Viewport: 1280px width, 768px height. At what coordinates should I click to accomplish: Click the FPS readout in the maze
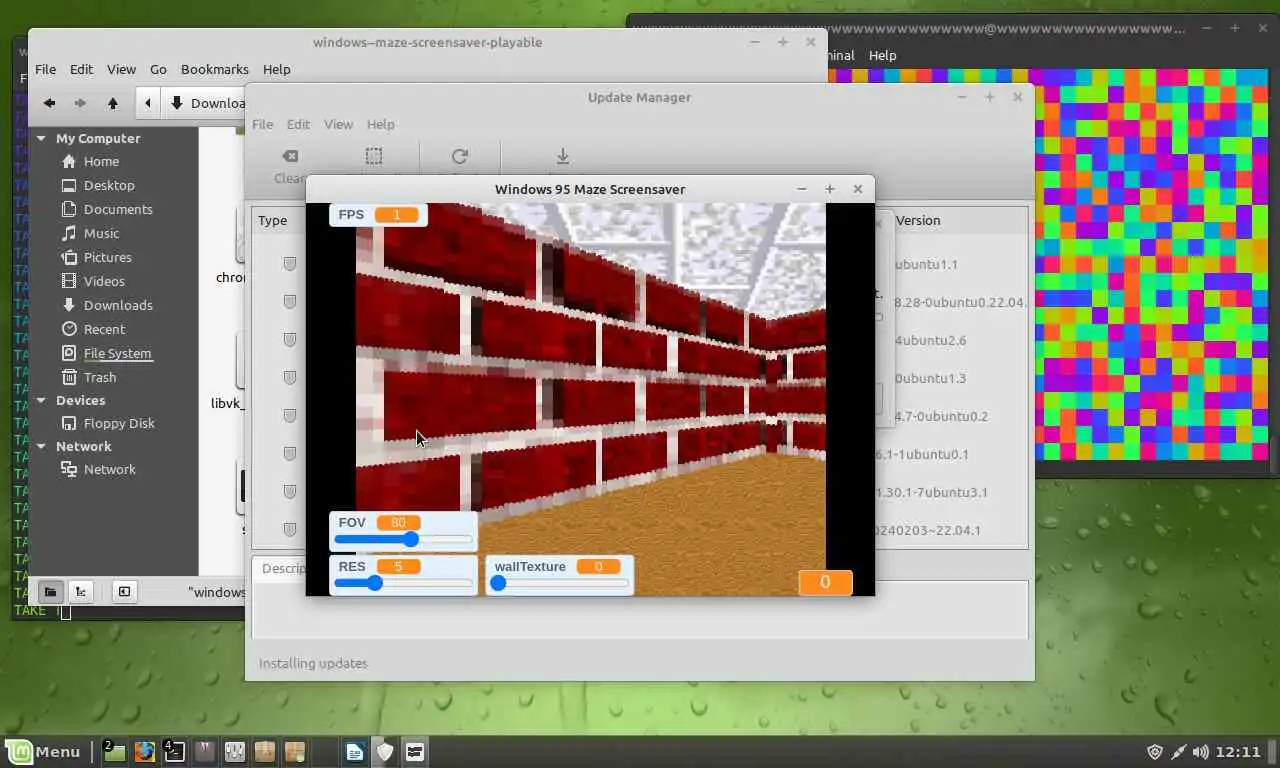click(378, 214)
